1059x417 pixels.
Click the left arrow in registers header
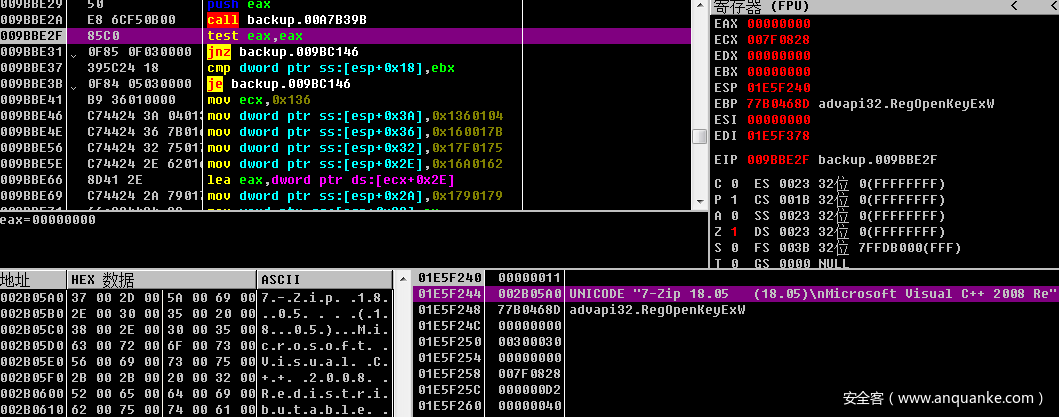click(x=1014, y=6)
